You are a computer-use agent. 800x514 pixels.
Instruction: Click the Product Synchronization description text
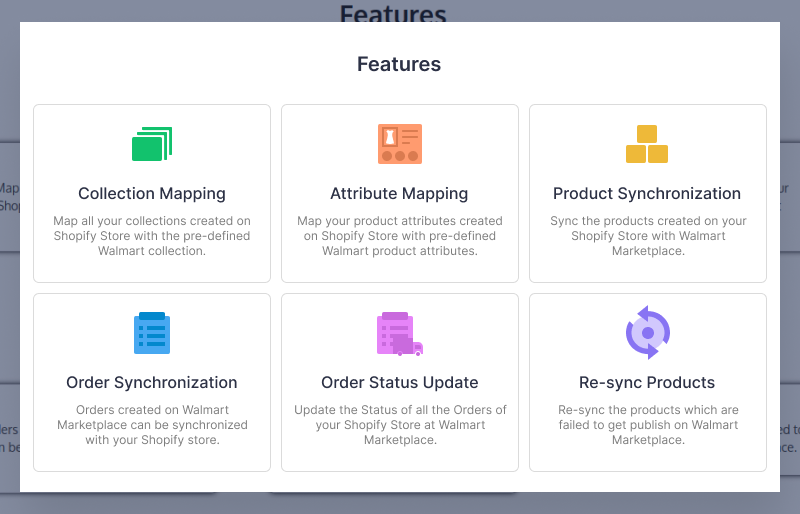648,236
